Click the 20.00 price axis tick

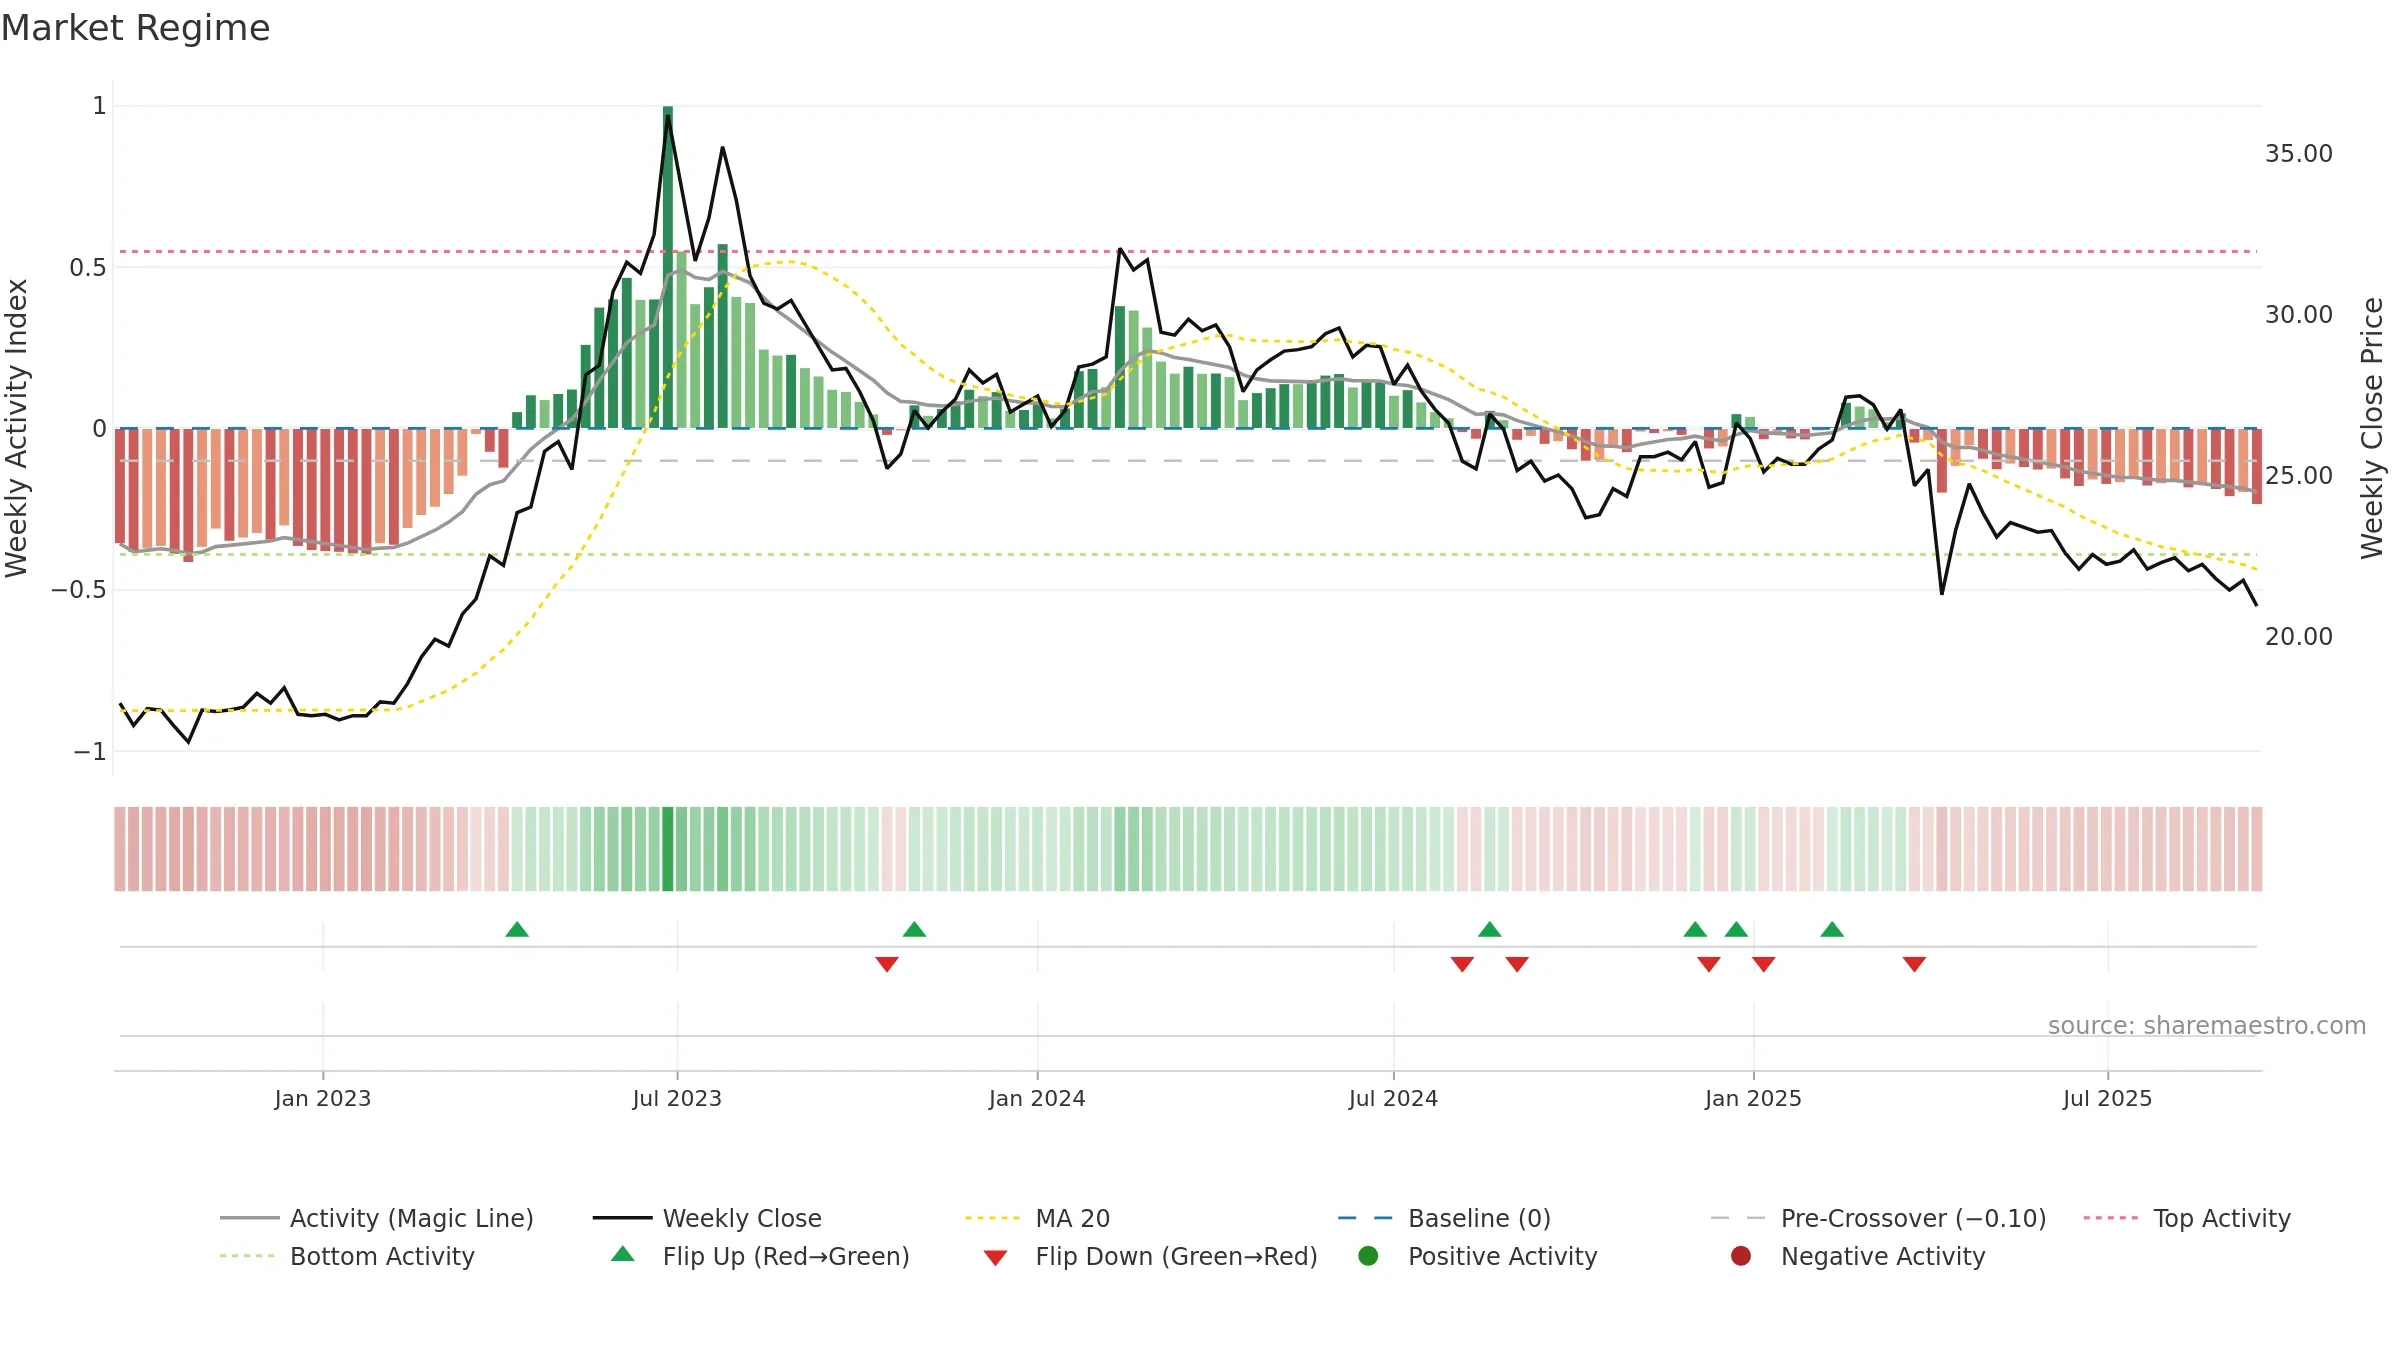(2298, 636)
